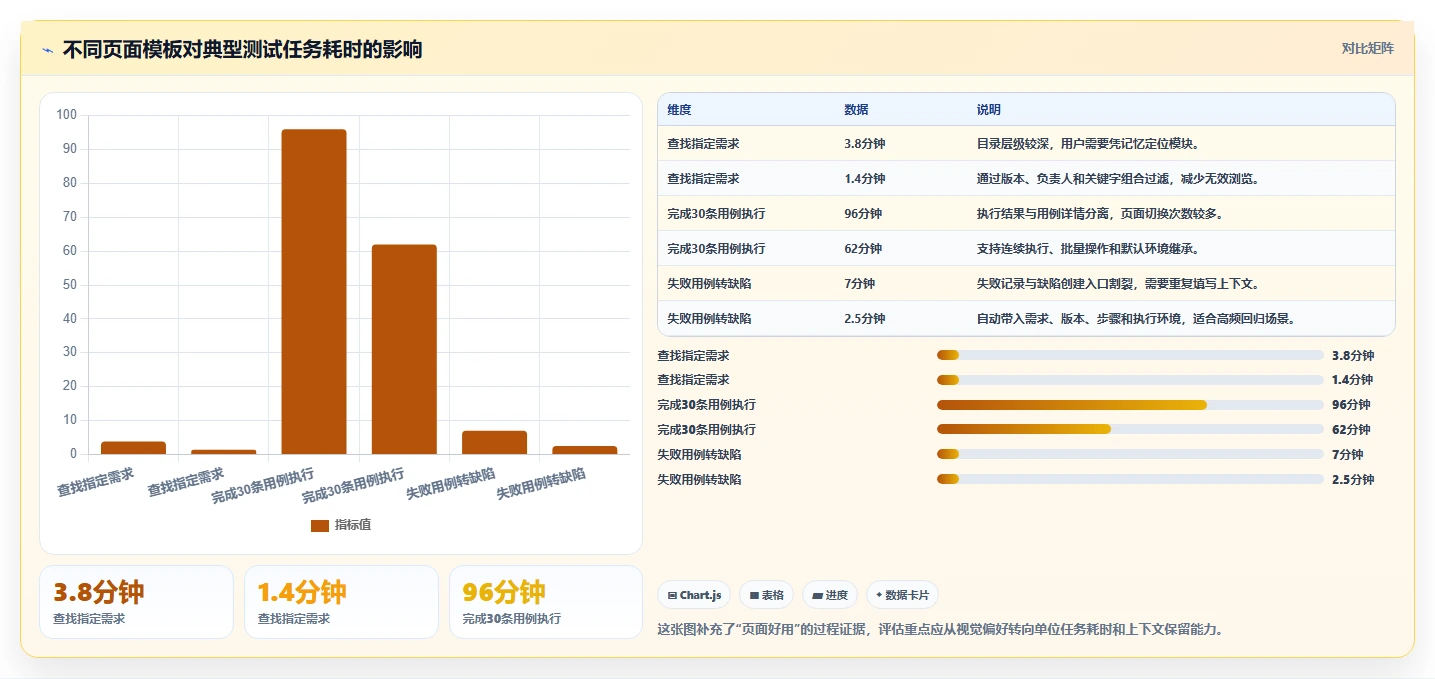The width and height of the screenshot is (1435, 679).
Task: Click the progress bar labeled 3.8分钟
Action: coord(1130,355)
